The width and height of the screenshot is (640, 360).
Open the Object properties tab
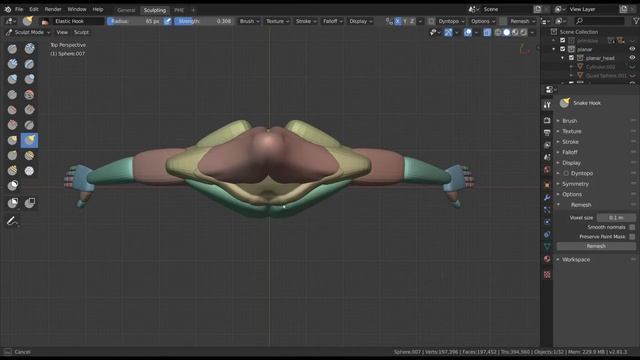tap(547, 185)
